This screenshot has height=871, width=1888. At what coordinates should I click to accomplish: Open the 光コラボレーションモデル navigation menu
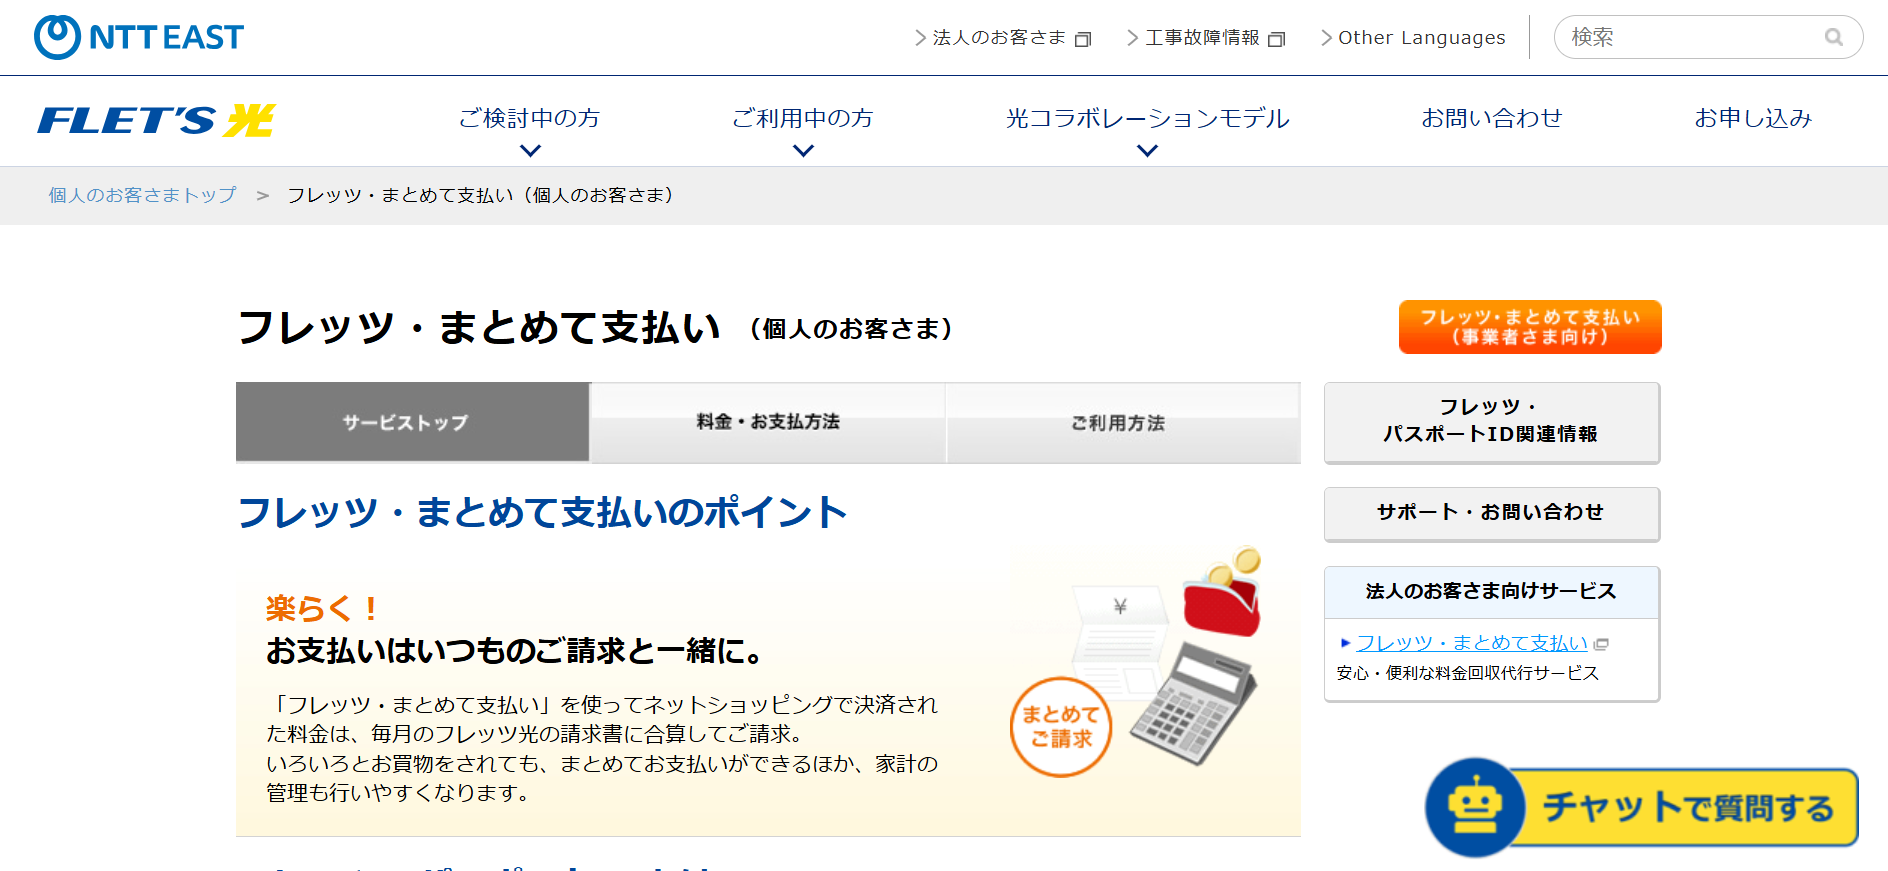[1148, 119]
